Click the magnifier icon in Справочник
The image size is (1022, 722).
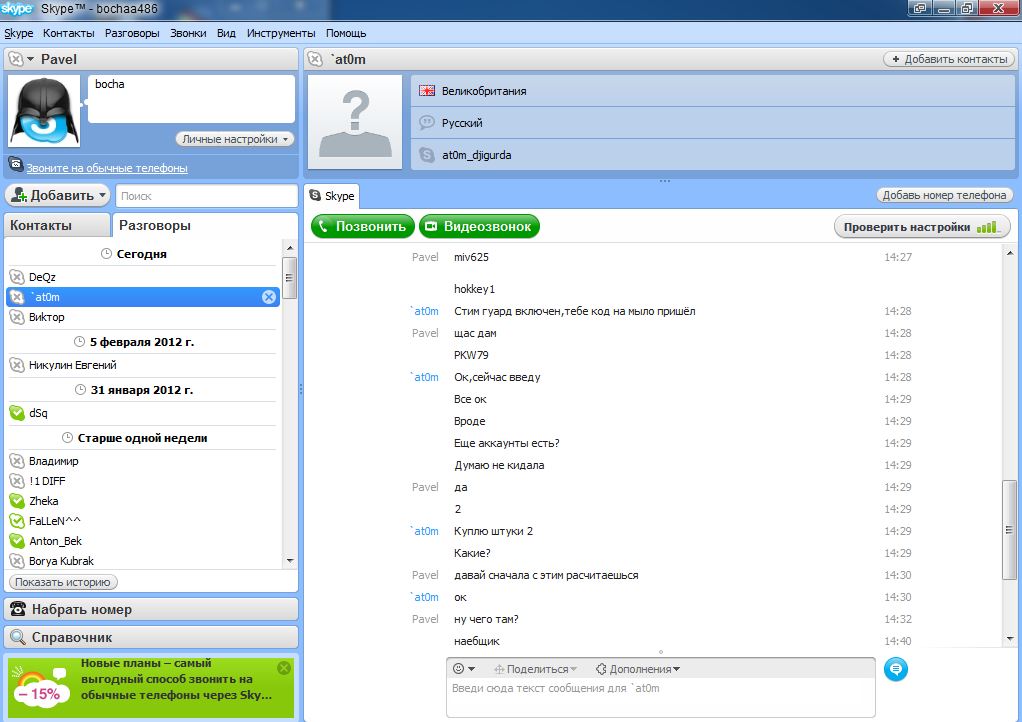pos(18,637)
